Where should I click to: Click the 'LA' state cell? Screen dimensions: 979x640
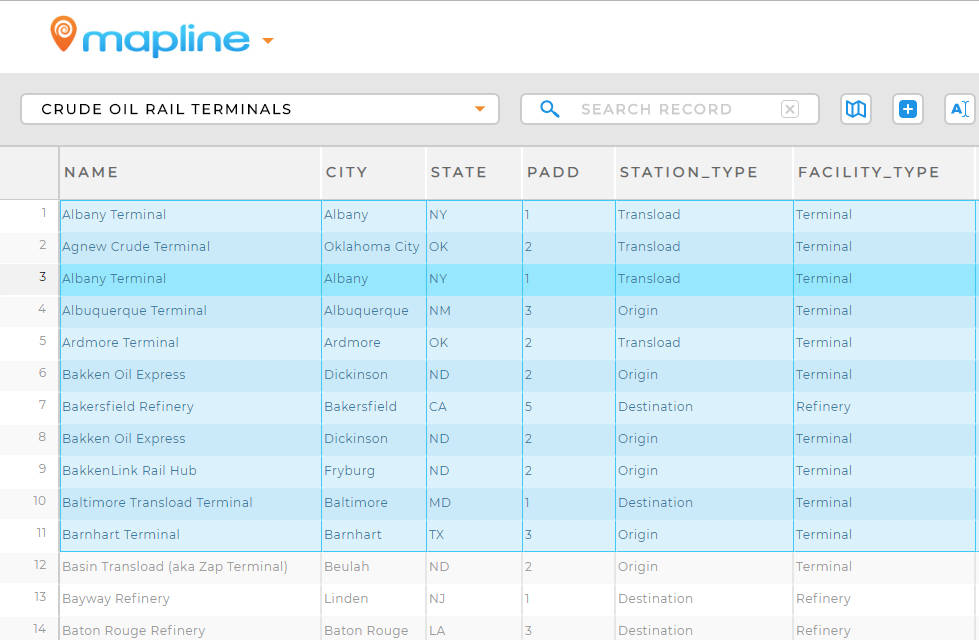[x=474, y=629]
